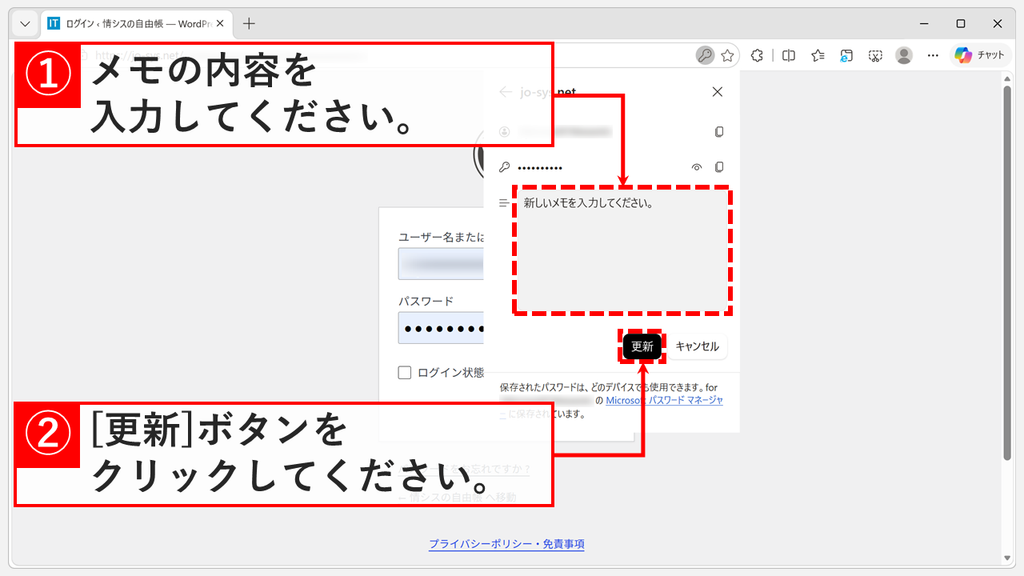Click scrollbar down arrow
Image resolution: width=1024 pixels, height=576 pixels.
coord(1007,558)
